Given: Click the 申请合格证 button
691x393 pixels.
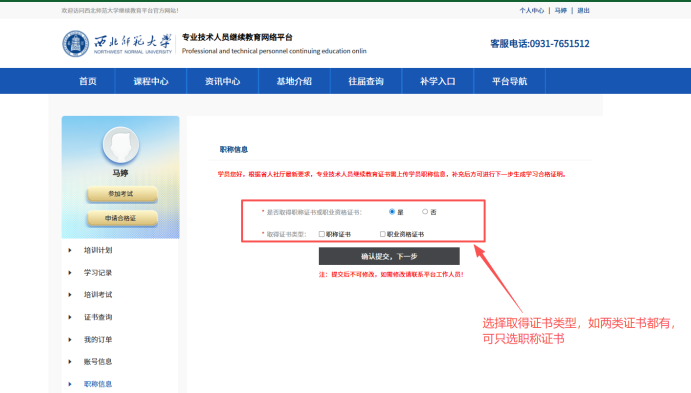Looking at the screenshot, I should [x=122, y=218].
